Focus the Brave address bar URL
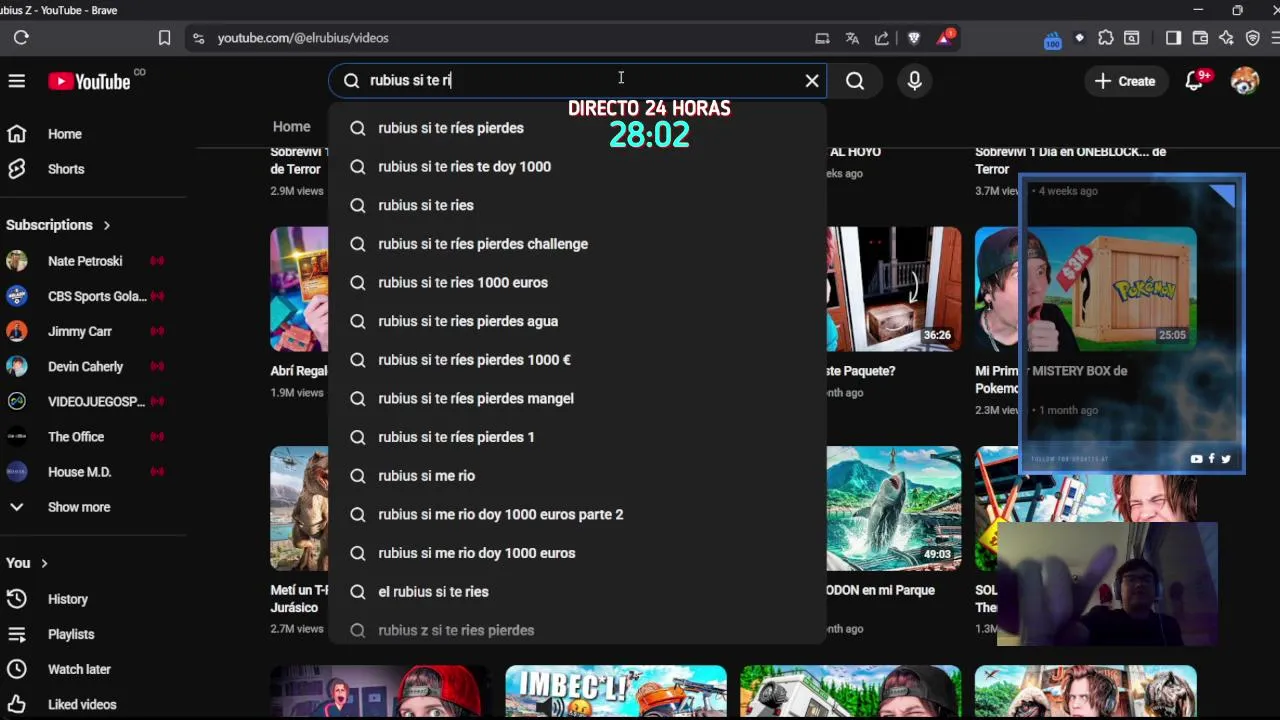The image size is (1280, 720). coord(303,38)
